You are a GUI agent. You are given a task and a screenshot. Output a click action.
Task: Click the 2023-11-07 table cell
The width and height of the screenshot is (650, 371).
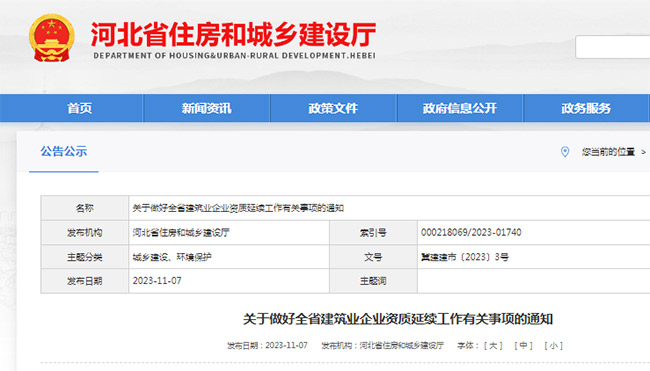tap(157, 281)
